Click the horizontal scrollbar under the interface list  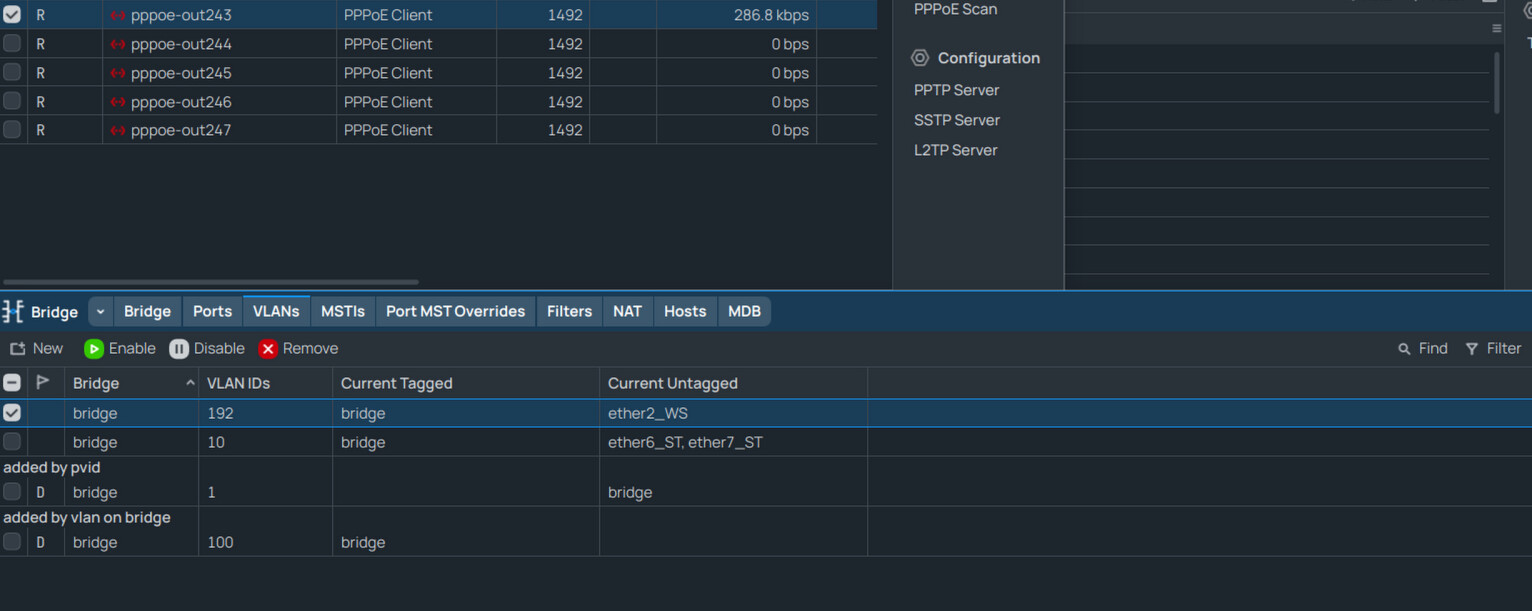211,282
